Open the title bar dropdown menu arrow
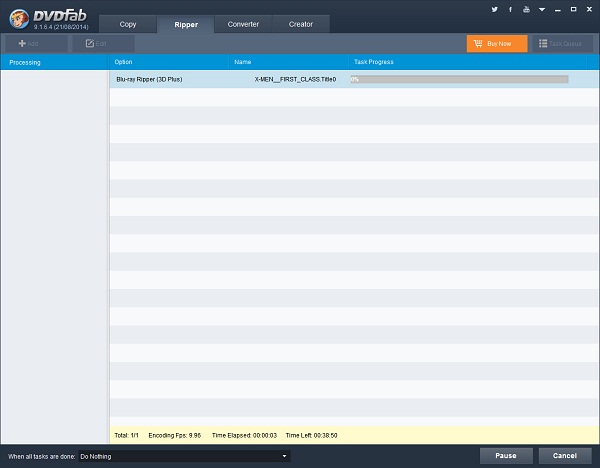Screen dimensions: 600x468 pyautogui.click(x=542, y=10)
